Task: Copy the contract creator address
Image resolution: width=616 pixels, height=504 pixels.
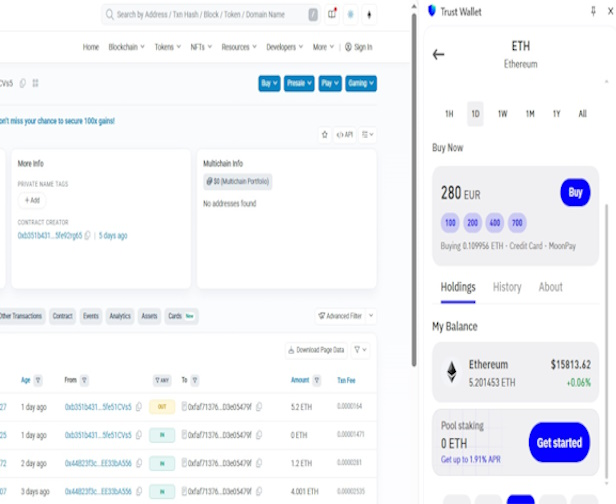Action: point(88,236)
